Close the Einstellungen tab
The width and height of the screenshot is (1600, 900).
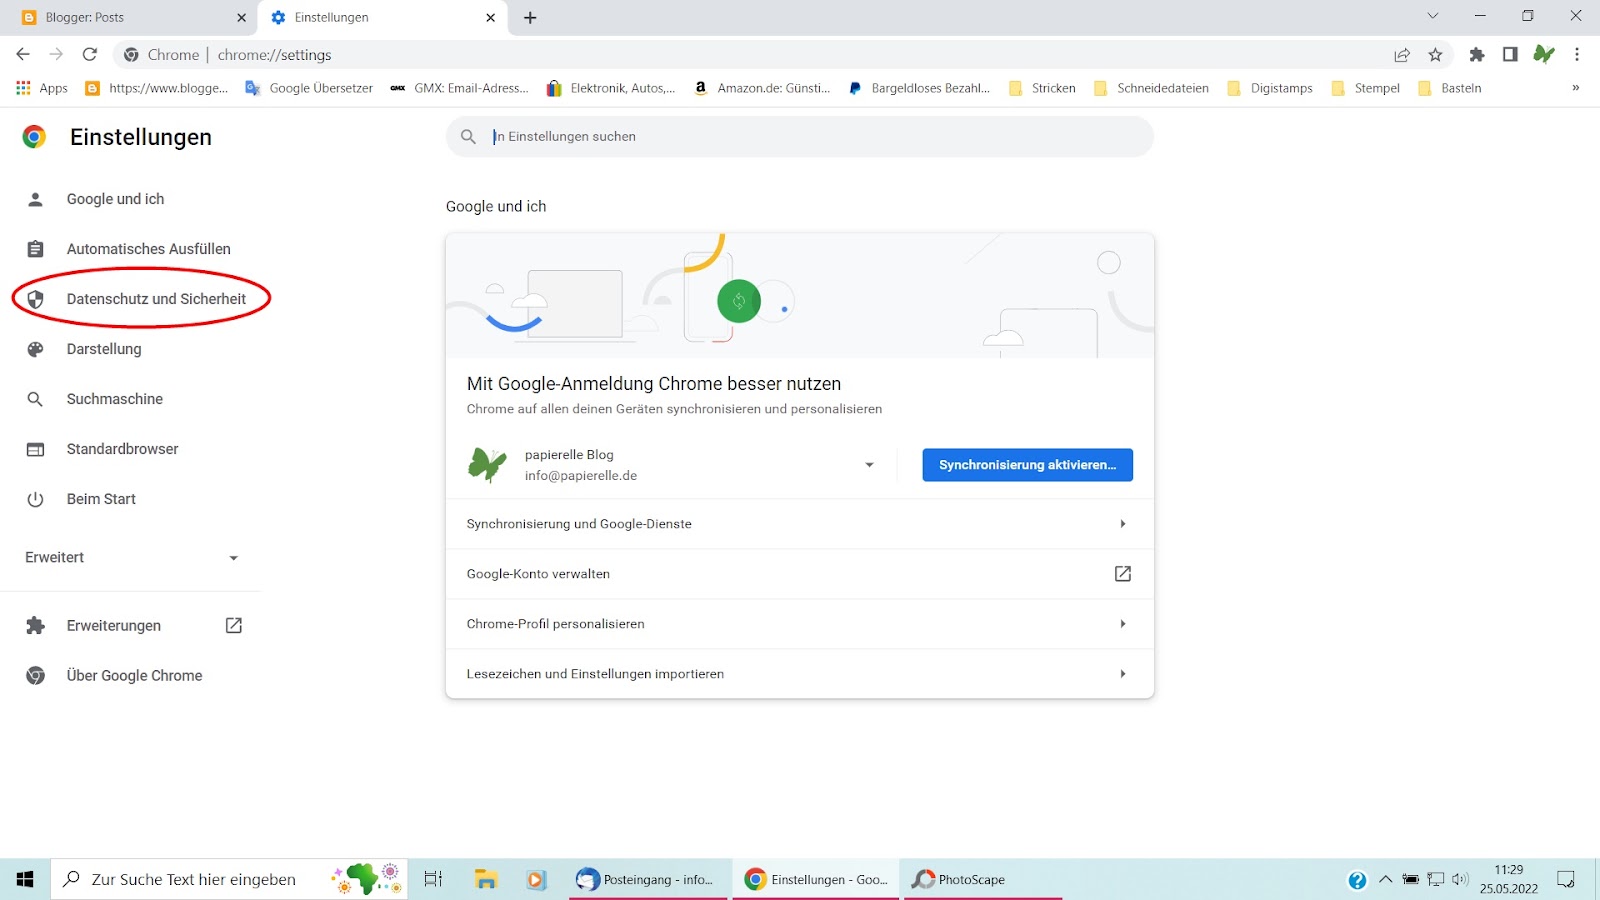(x=490, y=18)
